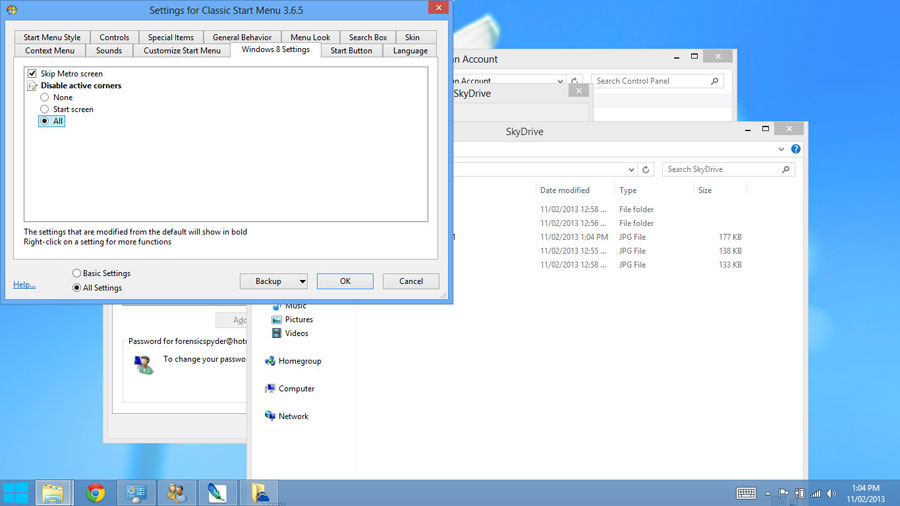Click the SkyDrive window help icon
900x506 pixels.
coord(796,149)
